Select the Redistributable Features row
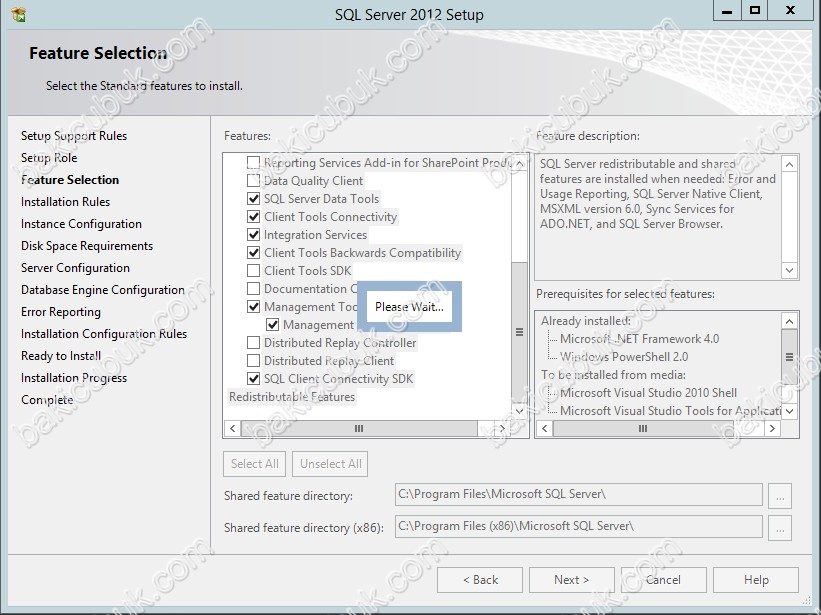This screenshot has width=821, height=615. pyautogui.click(x=292, y=397)
